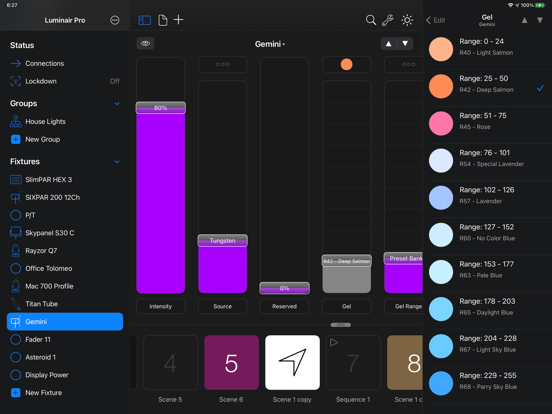Click the Tungsten Source fader handle
This screenshot has height=414, width=552.
[222, 240]
